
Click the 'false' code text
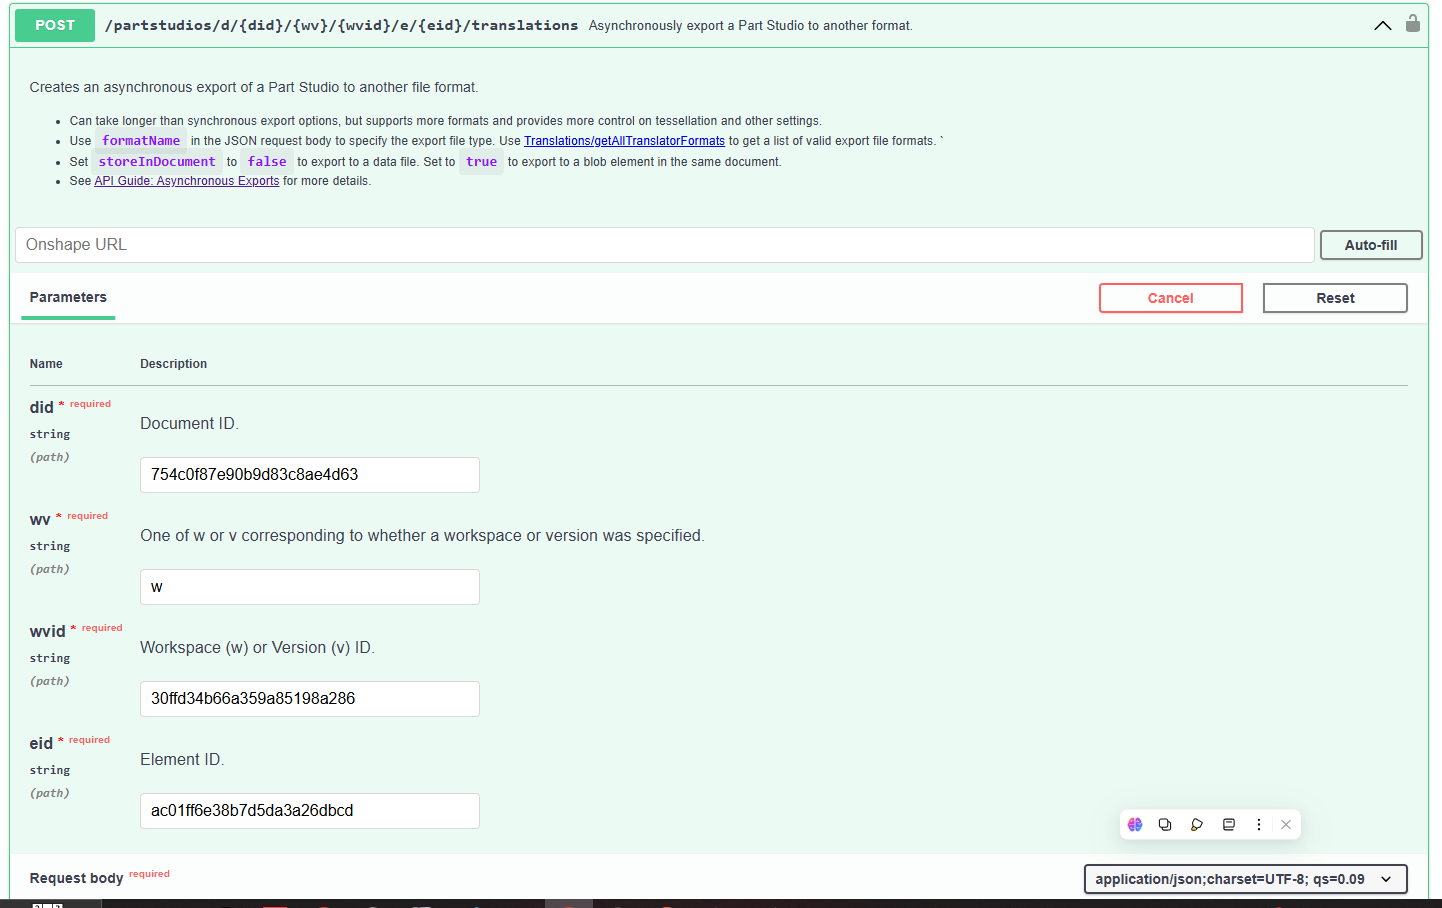pos(267,162)
